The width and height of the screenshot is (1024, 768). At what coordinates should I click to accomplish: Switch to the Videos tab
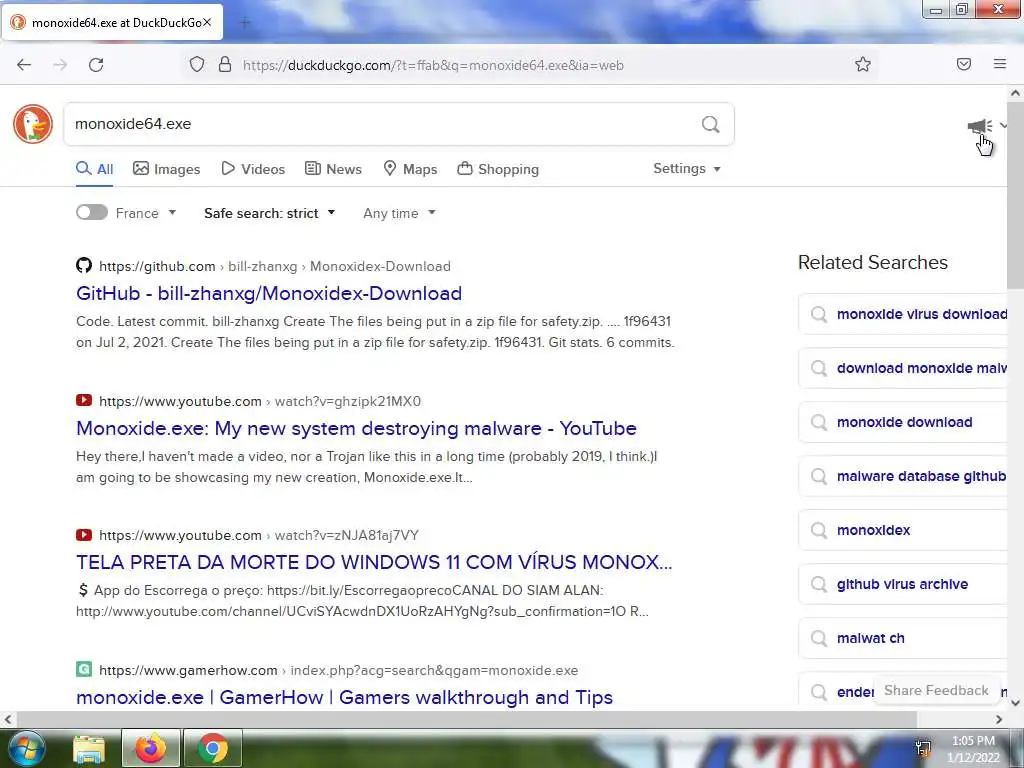coord(253,169)
